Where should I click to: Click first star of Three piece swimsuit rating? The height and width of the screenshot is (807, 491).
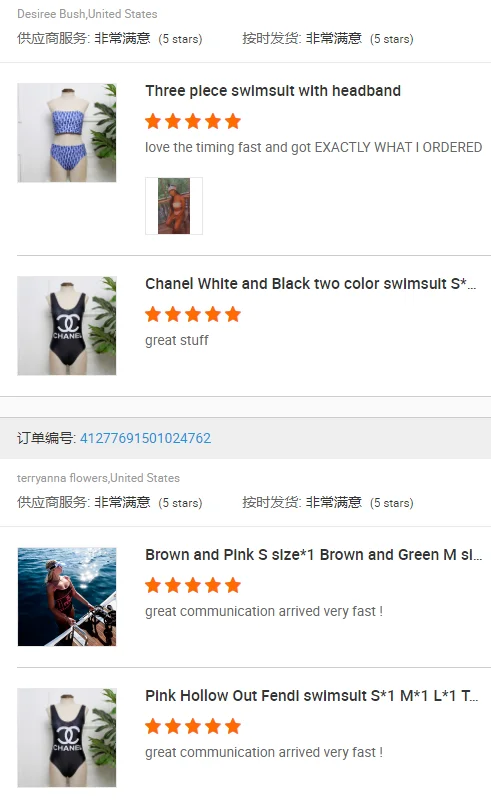tap(153, 121)
